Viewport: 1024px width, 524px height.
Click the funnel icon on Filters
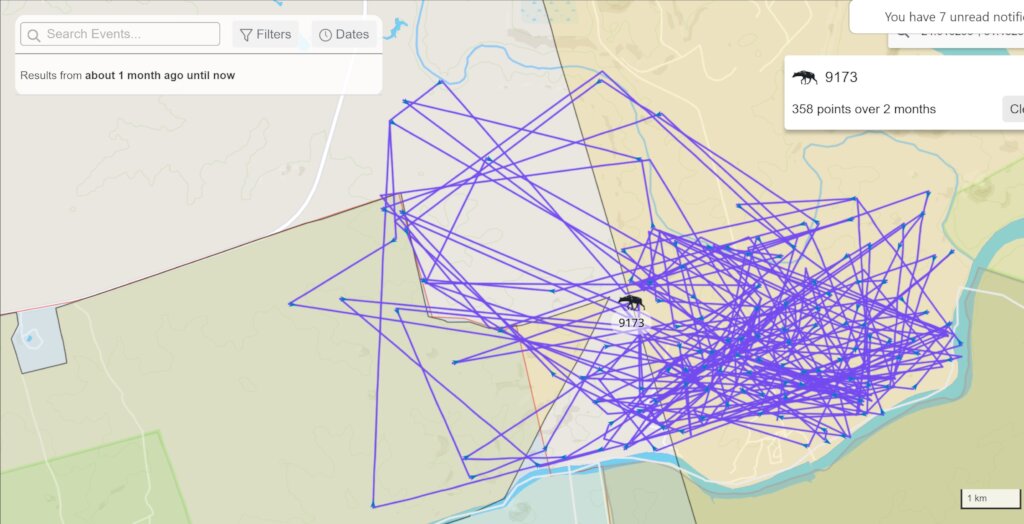(246, 35)
